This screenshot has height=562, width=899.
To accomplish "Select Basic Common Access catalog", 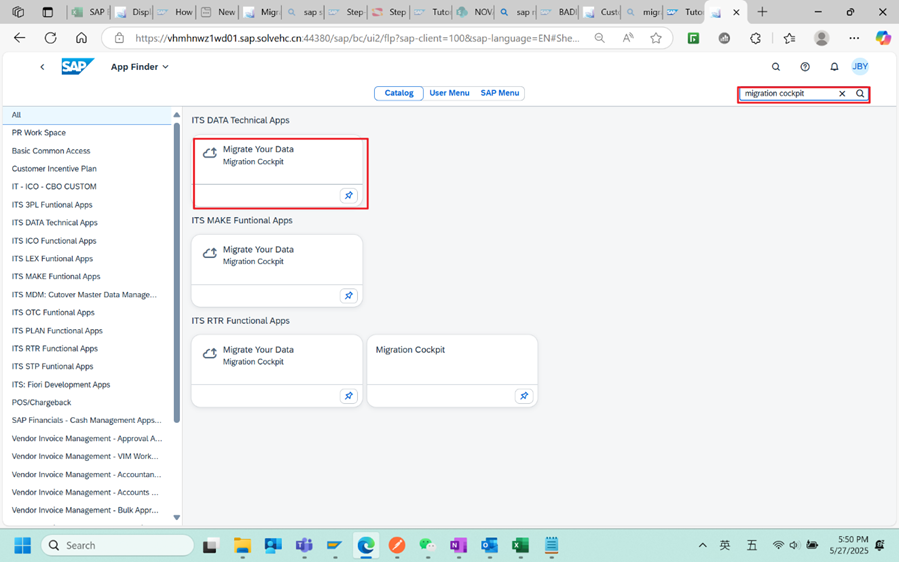I will tap(88, 151).
